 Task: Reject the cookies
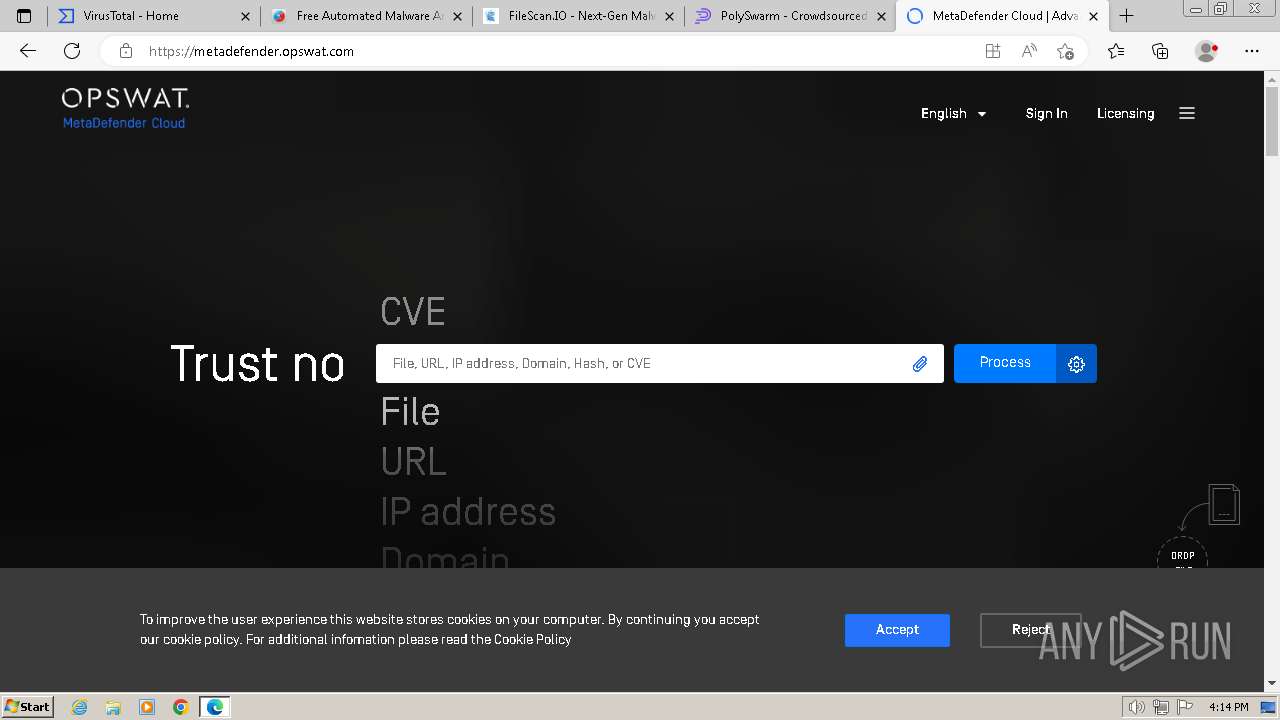(1031, 630)
